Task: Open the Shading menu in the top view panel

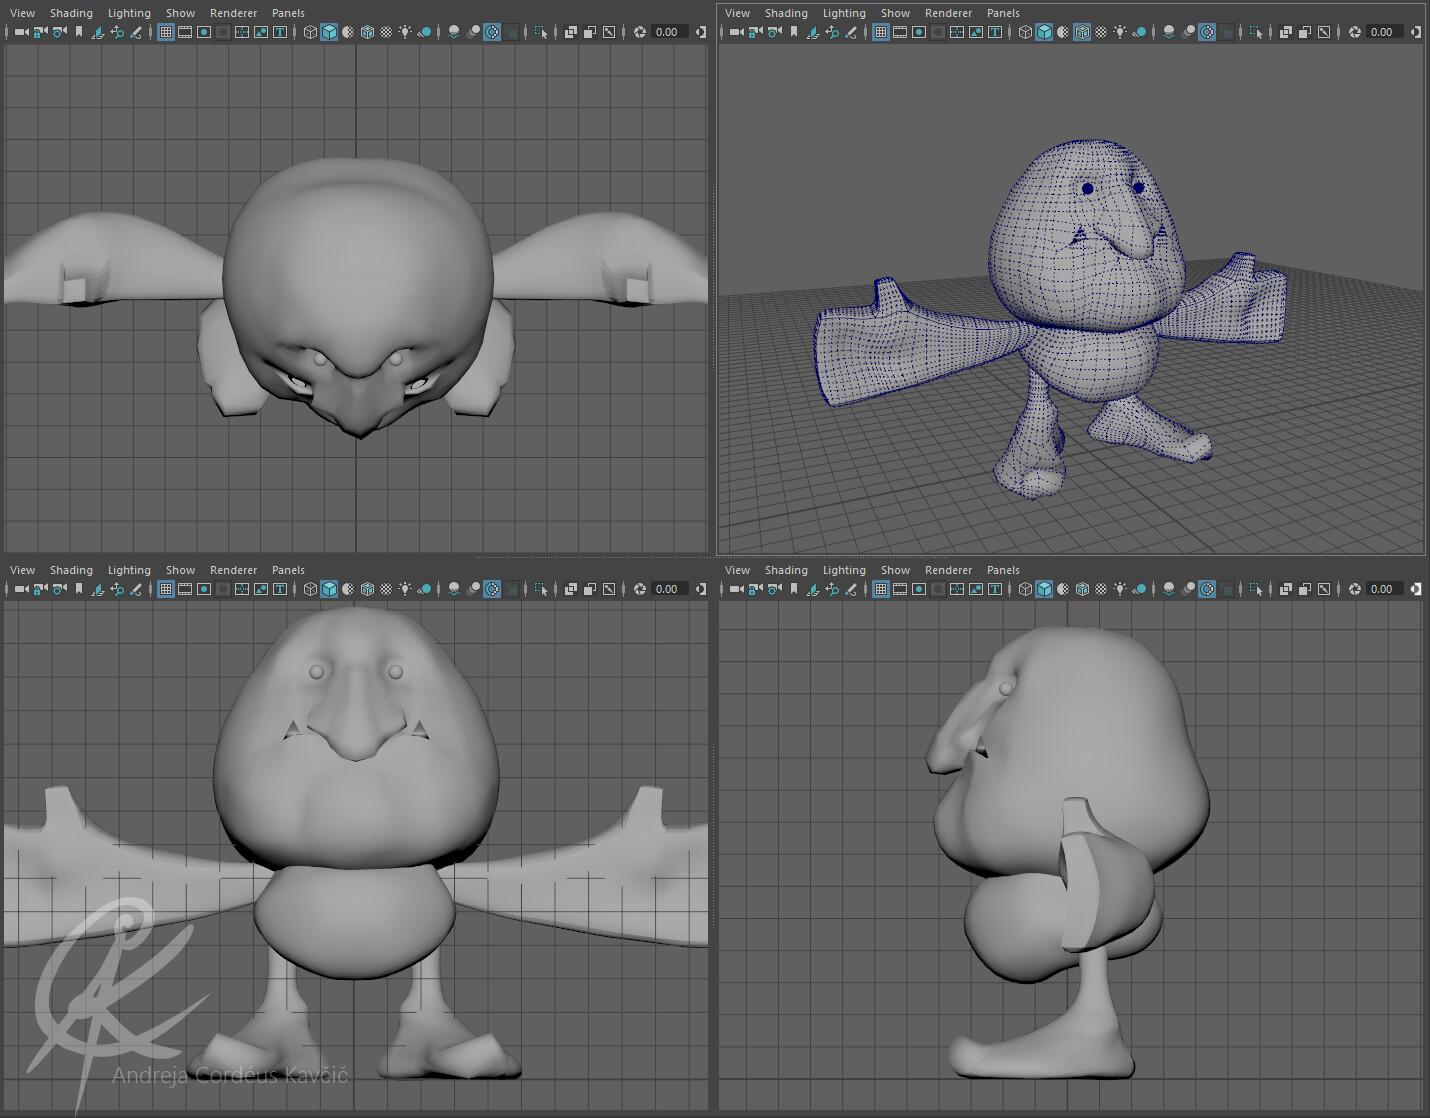Action: click(x=71, y=13)
